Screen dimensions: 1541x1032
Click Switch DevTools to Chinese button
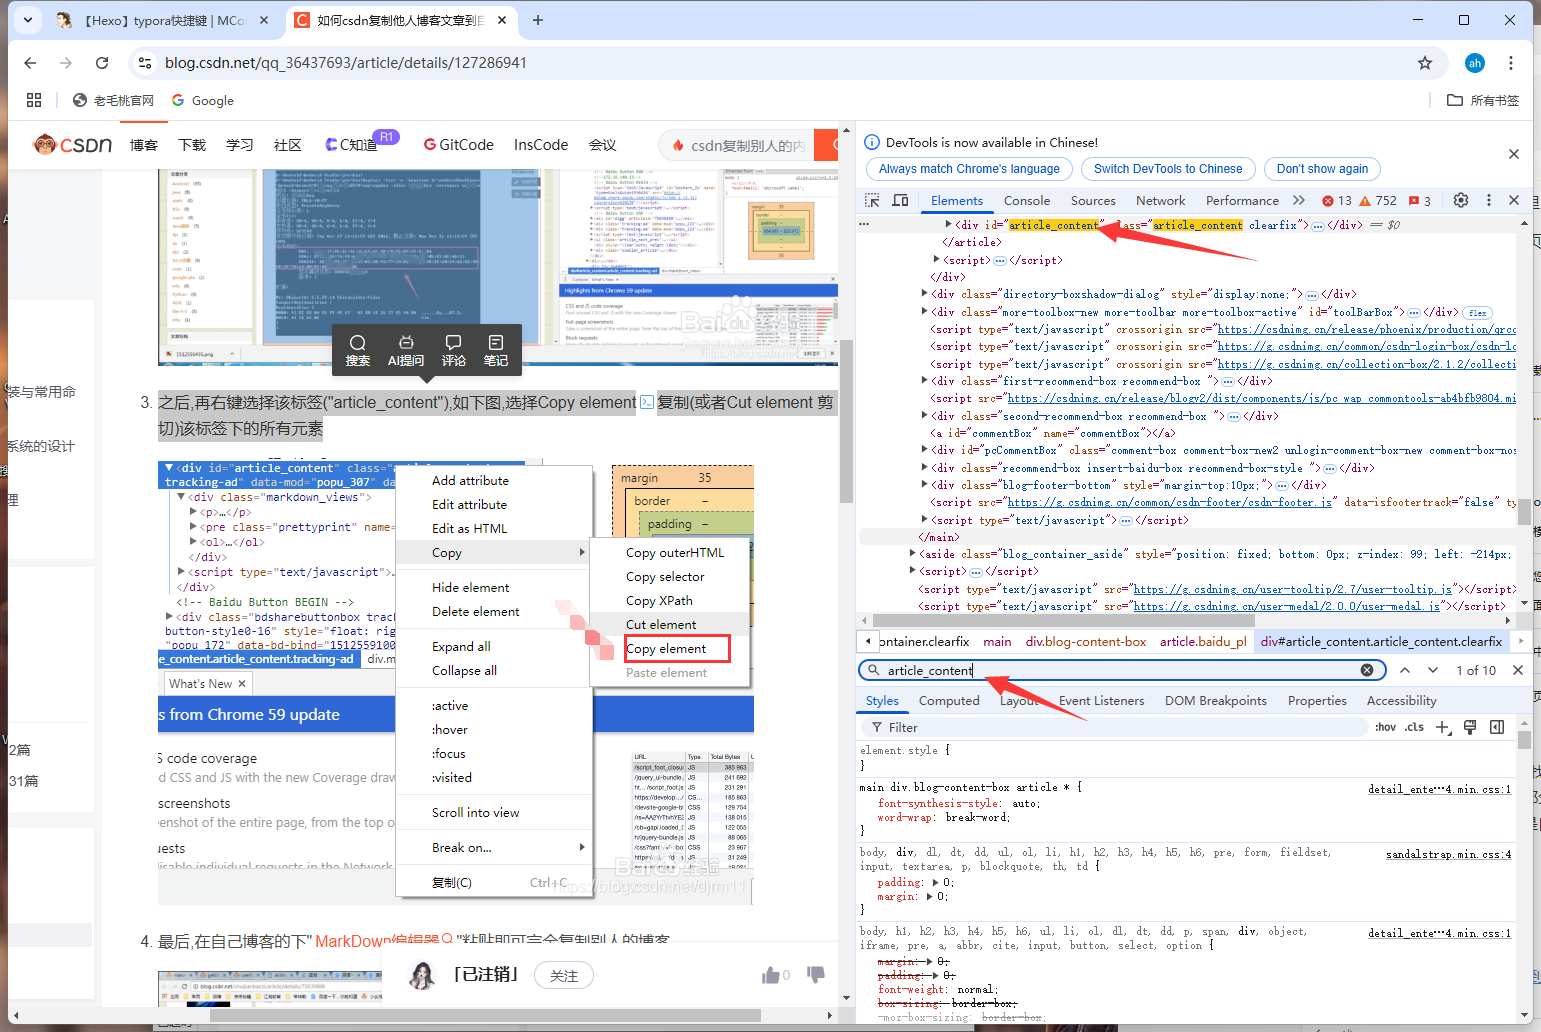[1168, 169]
